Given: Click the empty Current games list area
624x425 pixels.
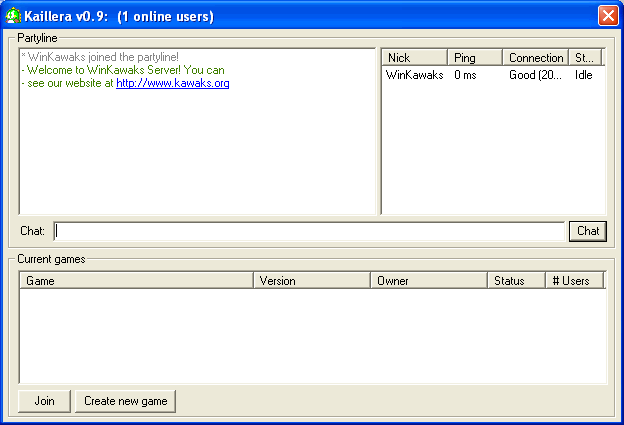Looking at the screenshot, I should pyautogui.click(x=312, y=335).
